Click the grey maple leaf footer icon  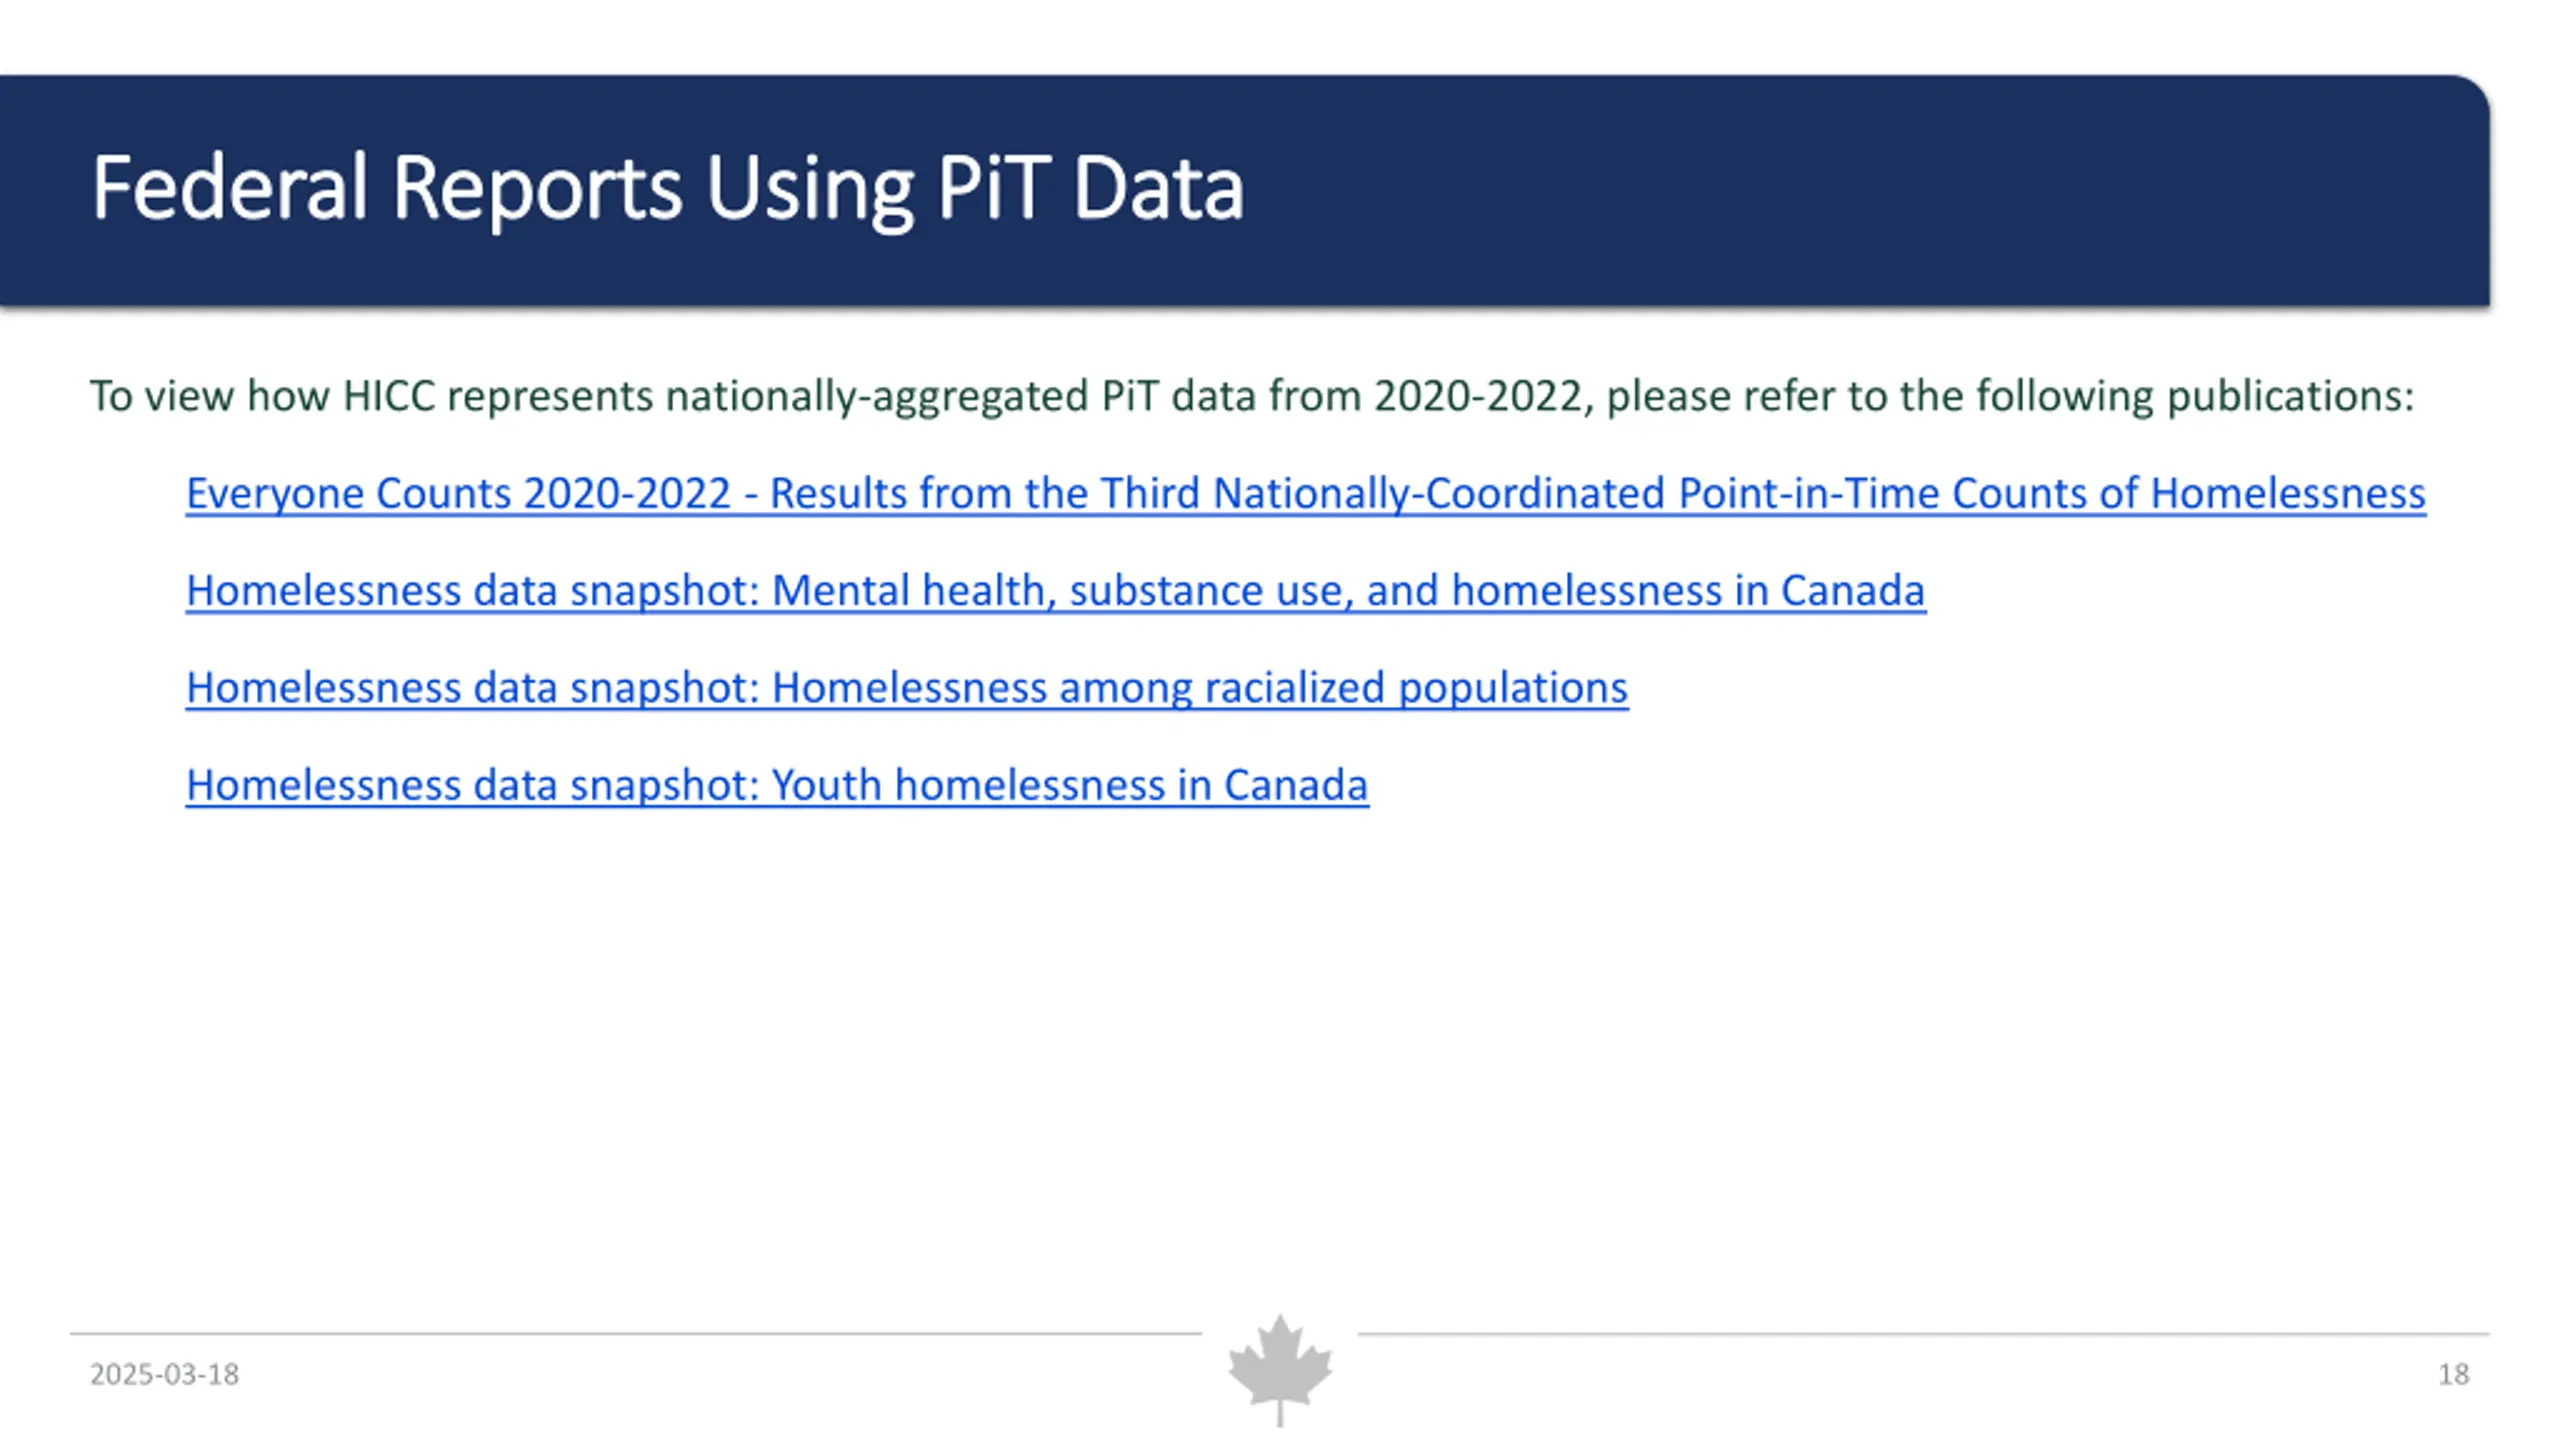[x=1280, y=1370]
